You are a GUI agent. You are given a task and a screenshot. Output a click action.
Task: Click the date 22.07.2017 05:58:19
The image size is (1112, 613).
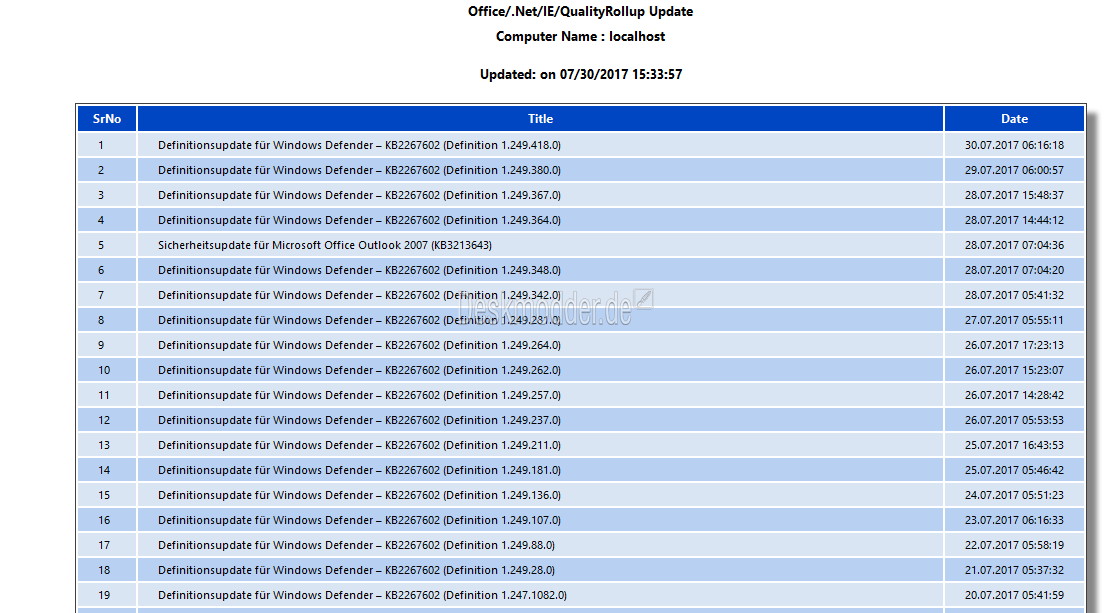coord(1014,545)
